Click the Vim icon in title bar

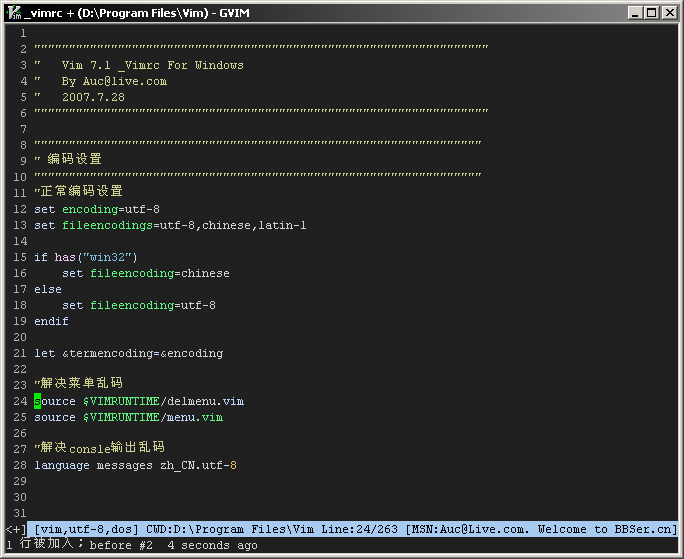pyautogui.click(x=14, y=12)
